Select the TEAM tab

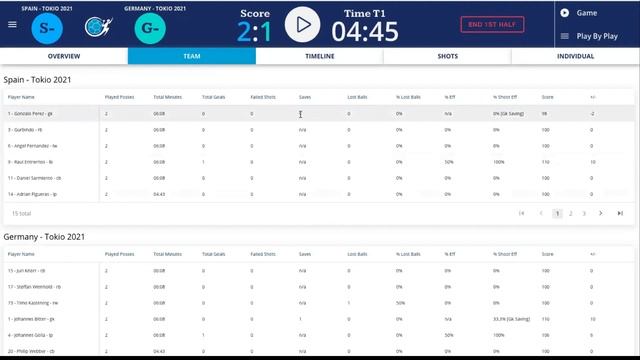pos(192,56)
